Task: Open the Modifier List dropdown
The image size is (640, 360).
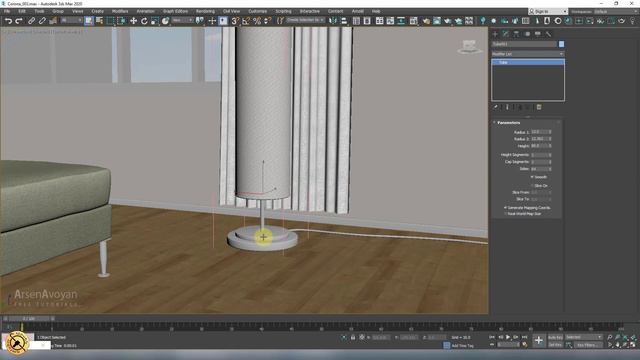Action: (528, 54)
